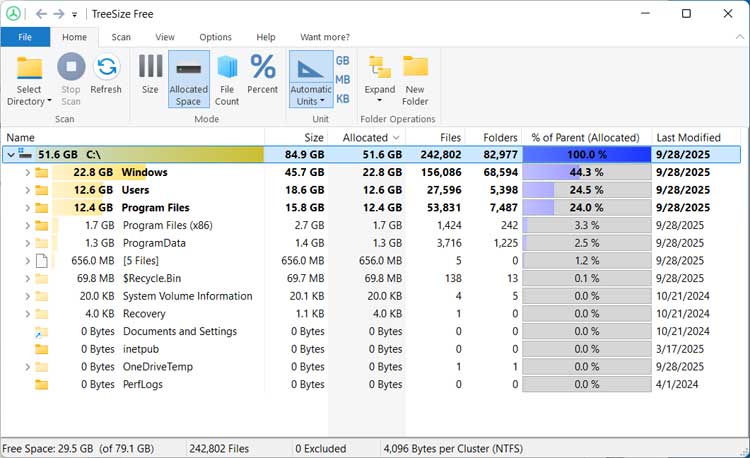Open the Help tab
This screenshot has width=750, height=458.
click(x=266, y=37)
